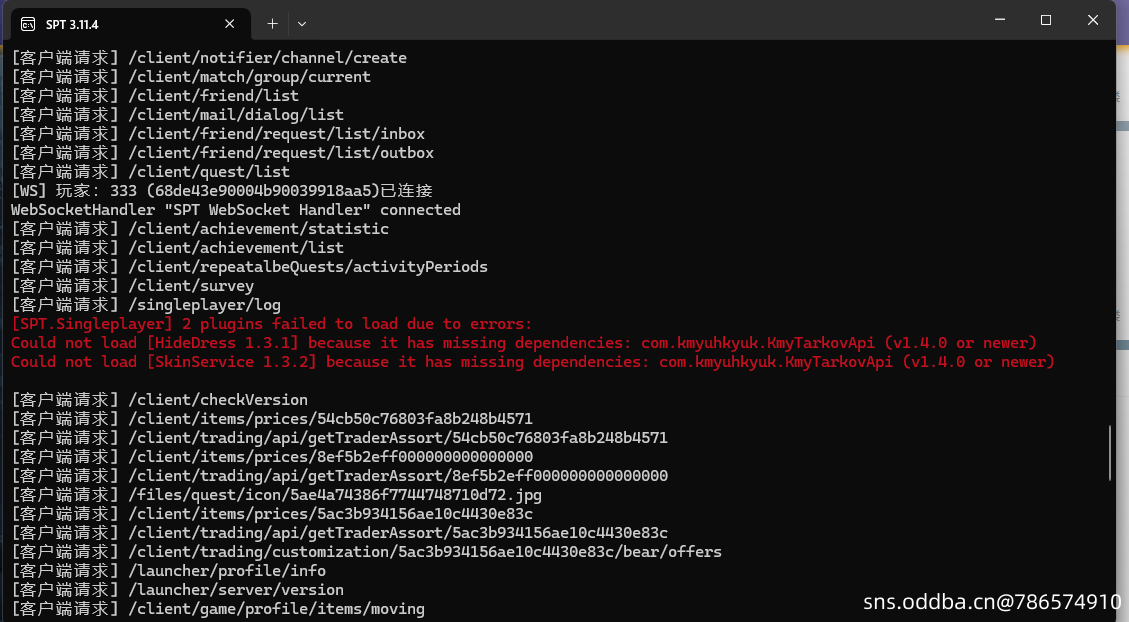Click the /client/game/profile/items/moving line

[x=275, y=609]
